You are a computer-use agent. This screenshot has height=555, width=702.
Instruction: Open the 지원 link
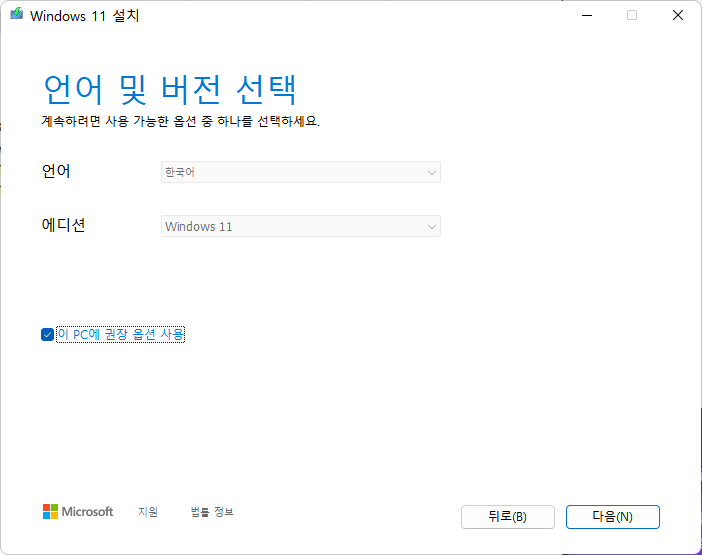[148, 512]
